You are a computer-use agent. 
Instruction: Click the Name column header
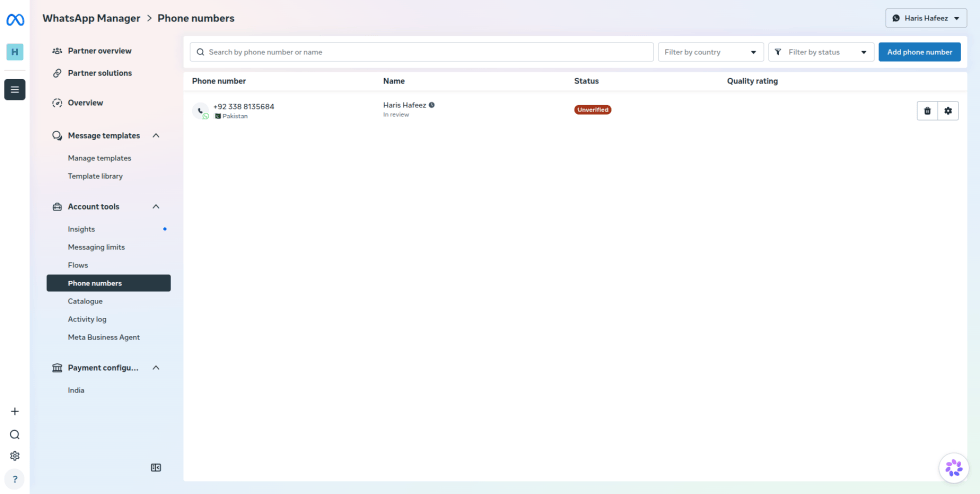click(x=394, y=81)
